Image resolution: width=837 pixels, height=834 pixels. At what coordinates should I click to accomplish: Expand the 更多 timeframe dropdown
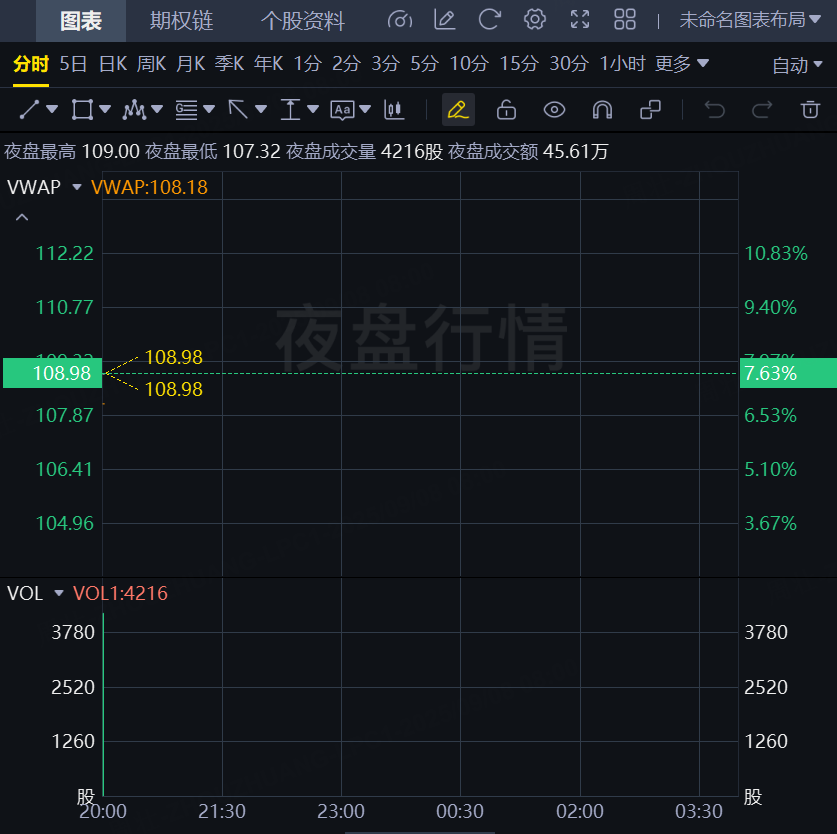click(x=682, y=64)
